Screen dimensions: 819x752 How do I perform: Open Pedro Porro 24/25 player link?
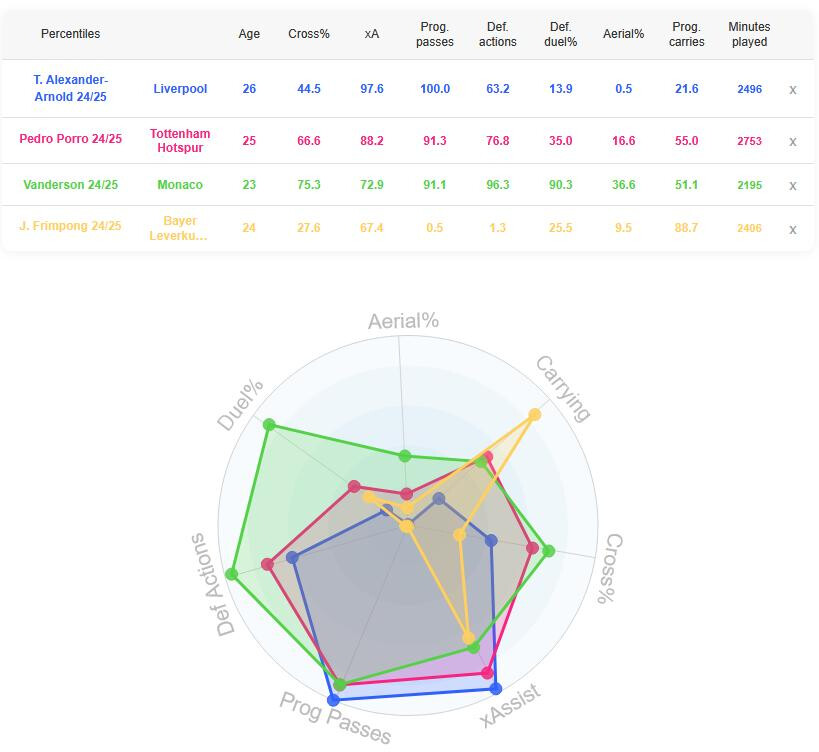point(71,139)
